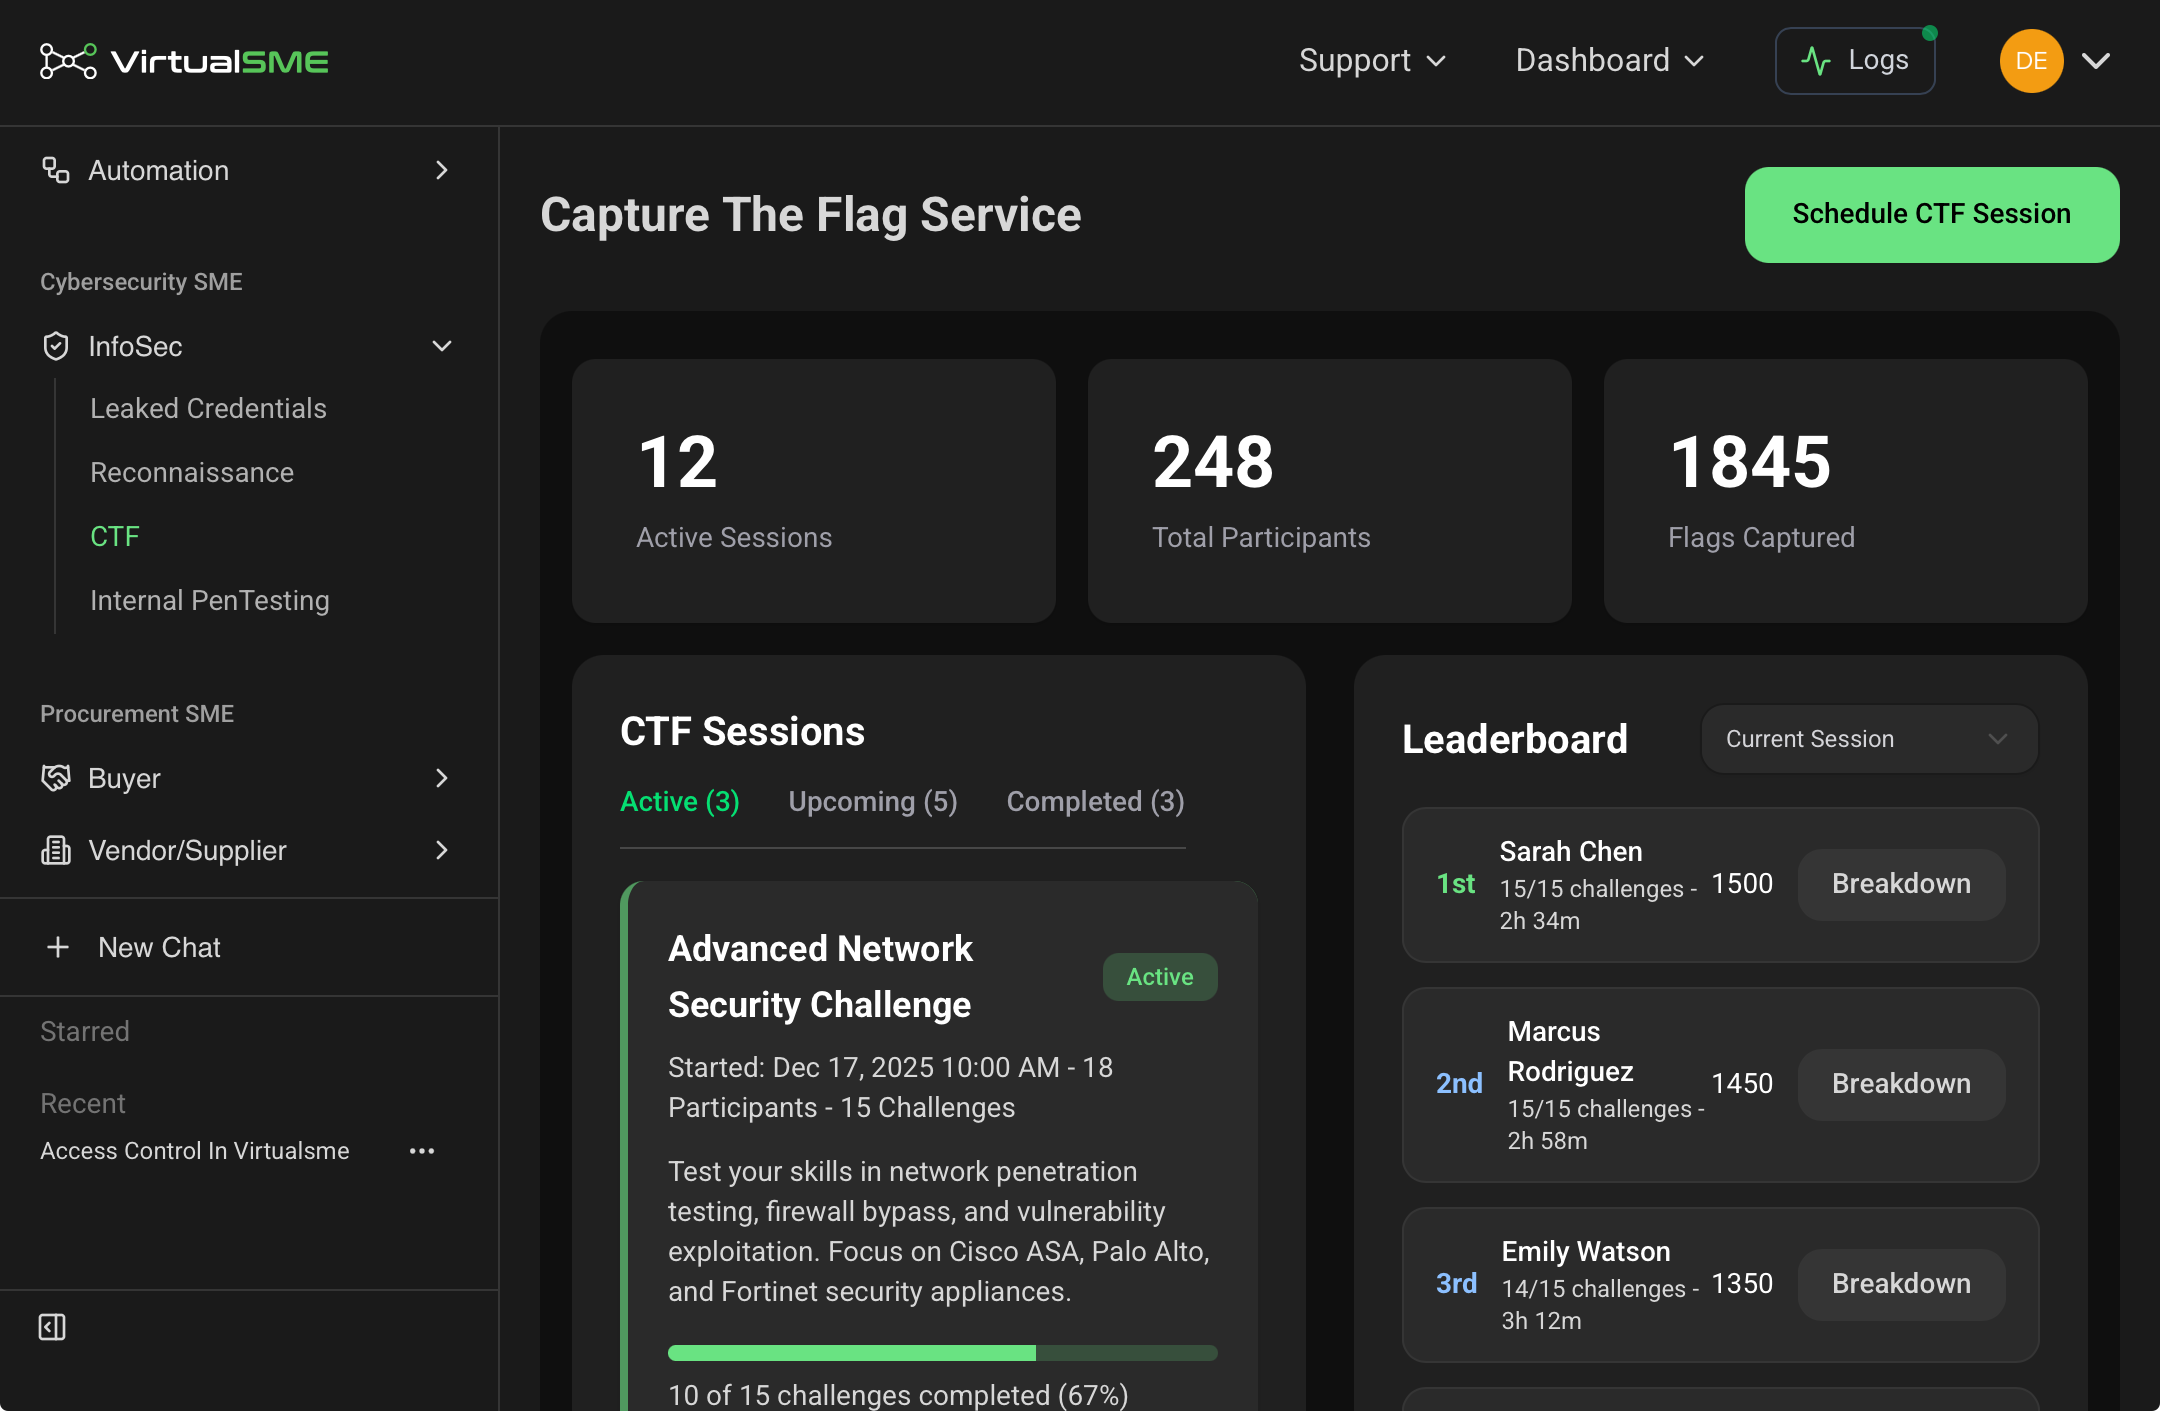View Sarah Chen's score Breakdown
Viewport: 2160px width, 1411px height.
[1901, 884]
